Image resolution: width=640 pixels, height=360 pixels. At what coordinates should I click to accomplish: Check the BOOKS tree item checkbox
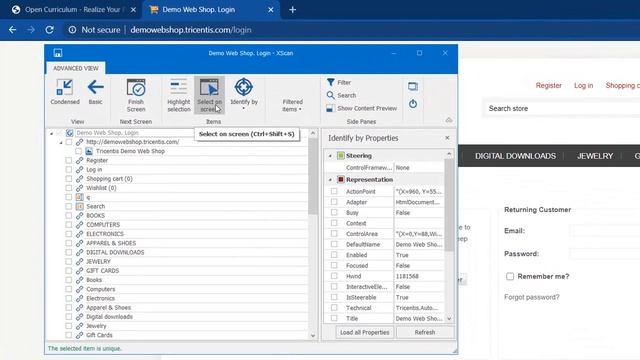pos(69,216)
